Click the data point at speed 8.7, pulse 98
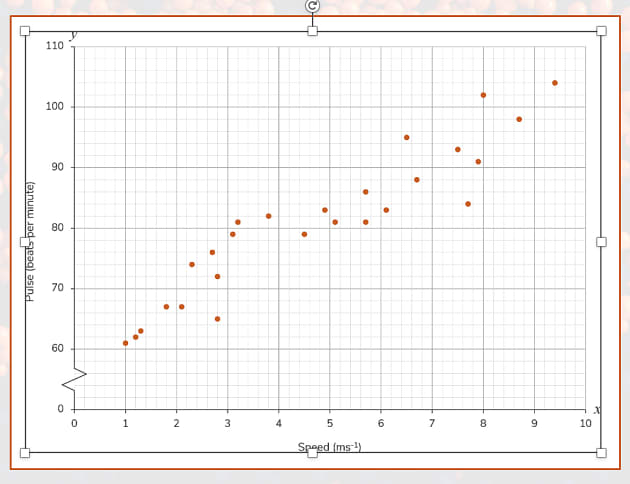The image size is (630, 484). click(x=519, y=119)
